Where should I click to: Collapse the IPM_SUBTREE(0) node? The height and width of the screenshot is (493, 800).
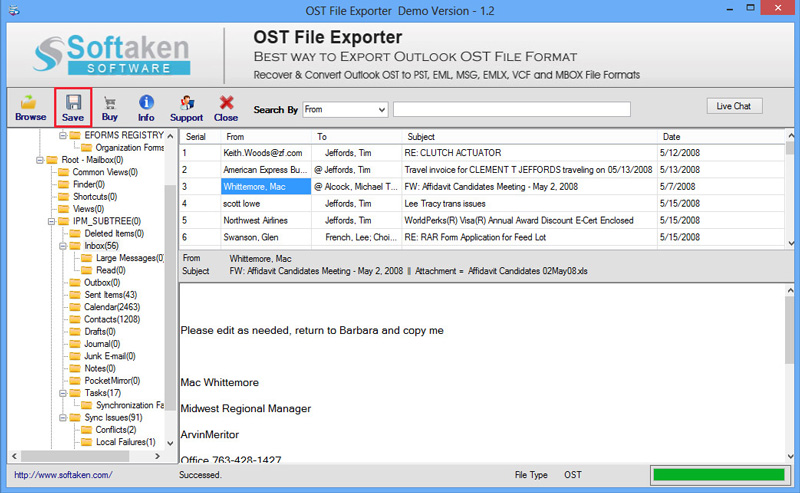point(52,221)
